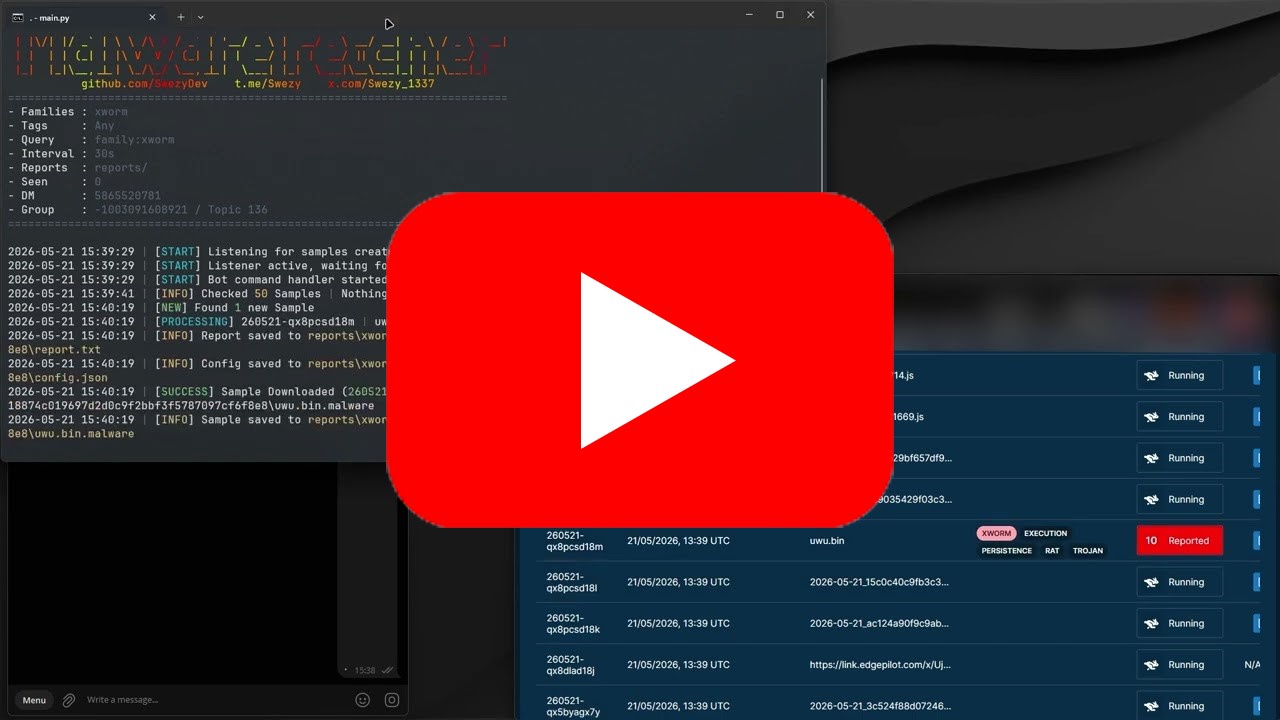
Task: Click Running status for the 1669.js row
Action: [1180, 417]
